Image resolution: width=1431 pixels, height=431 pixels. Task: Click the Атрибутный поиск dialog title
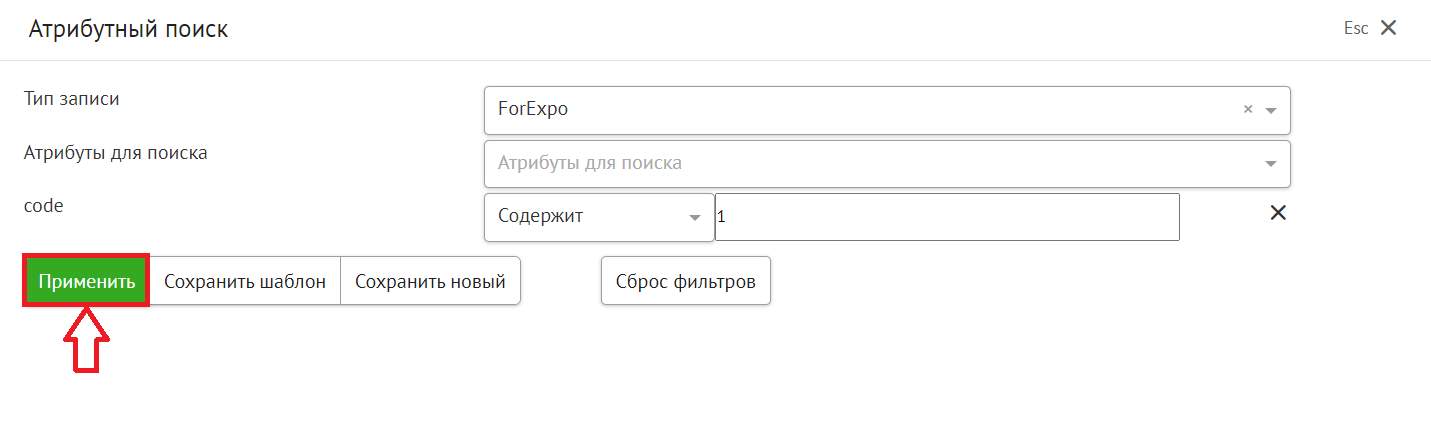point(128,29)
